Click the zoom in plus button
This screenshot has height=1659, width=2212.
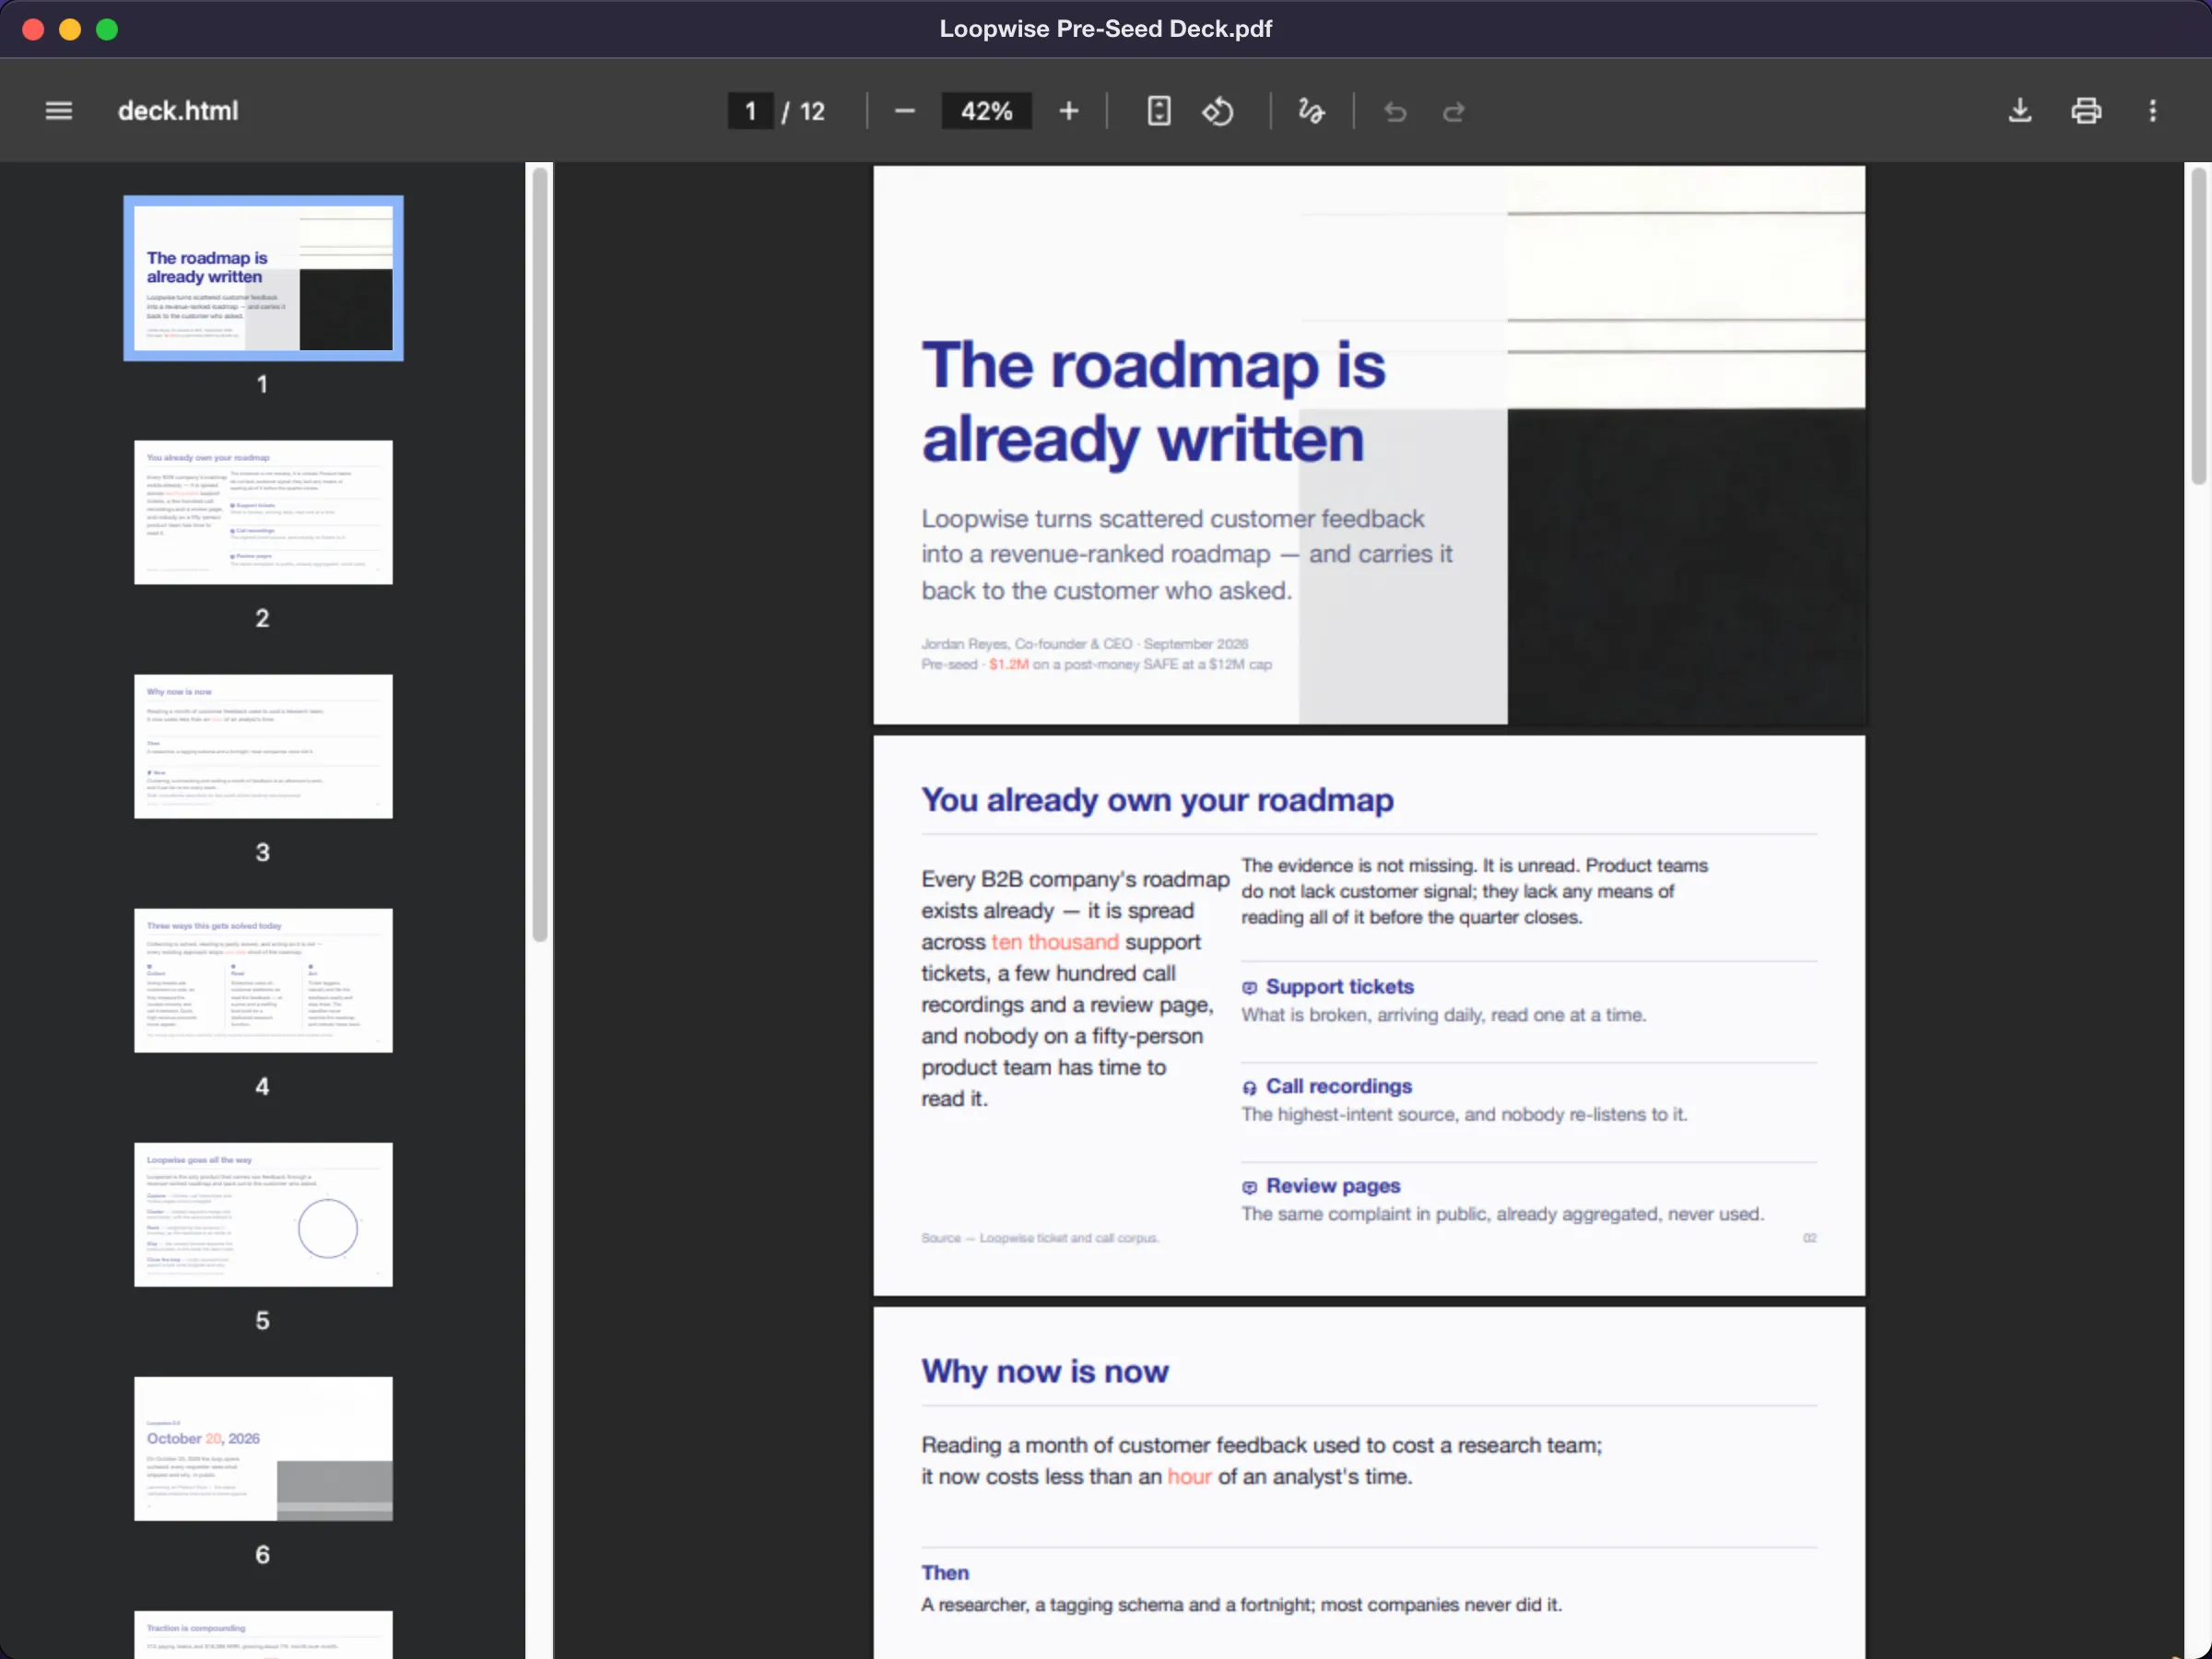pos(1069,111)
